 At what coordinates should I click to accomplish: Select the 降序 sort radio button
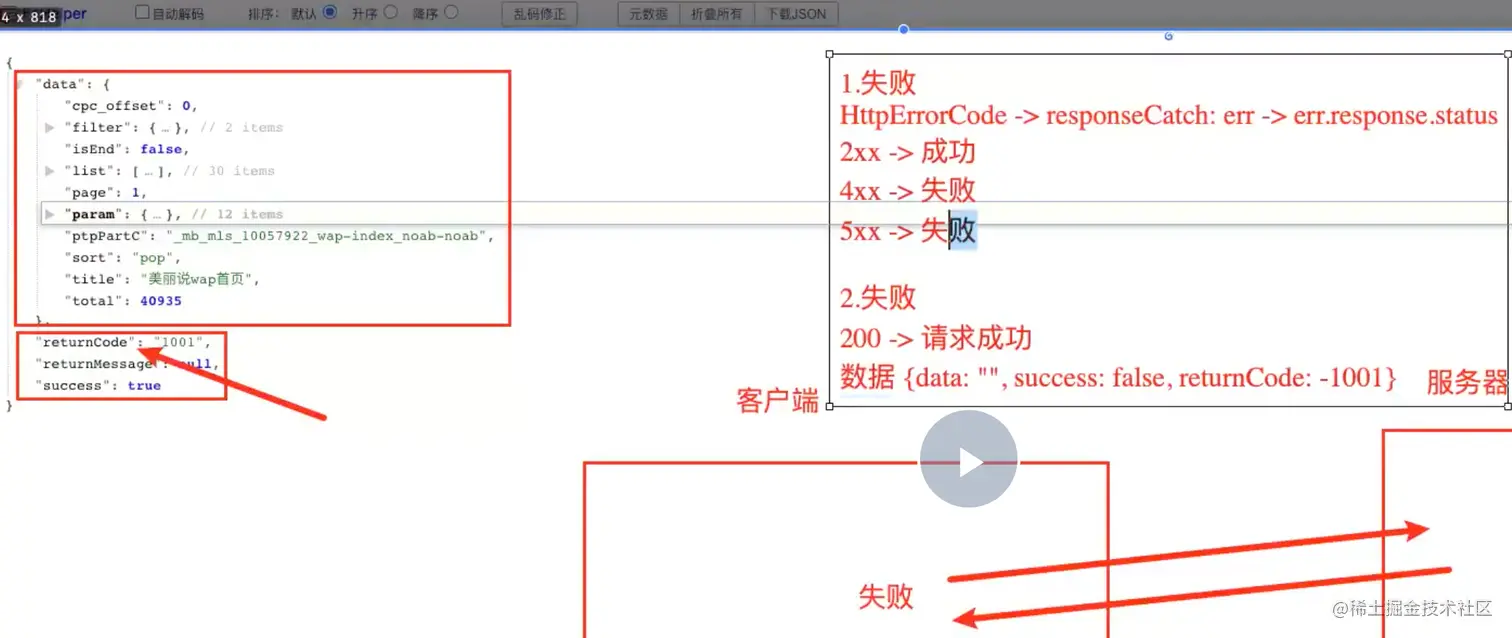[451, 13]
